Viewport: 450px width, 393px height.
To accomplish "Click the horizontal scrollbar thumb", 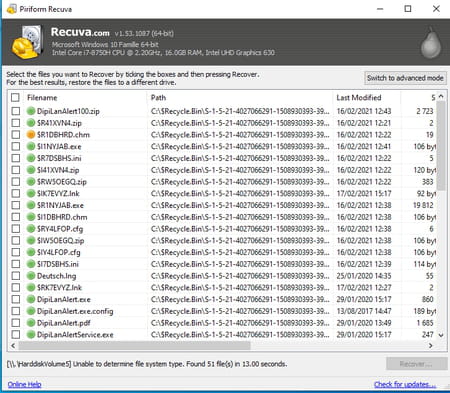I will (134, 346).
